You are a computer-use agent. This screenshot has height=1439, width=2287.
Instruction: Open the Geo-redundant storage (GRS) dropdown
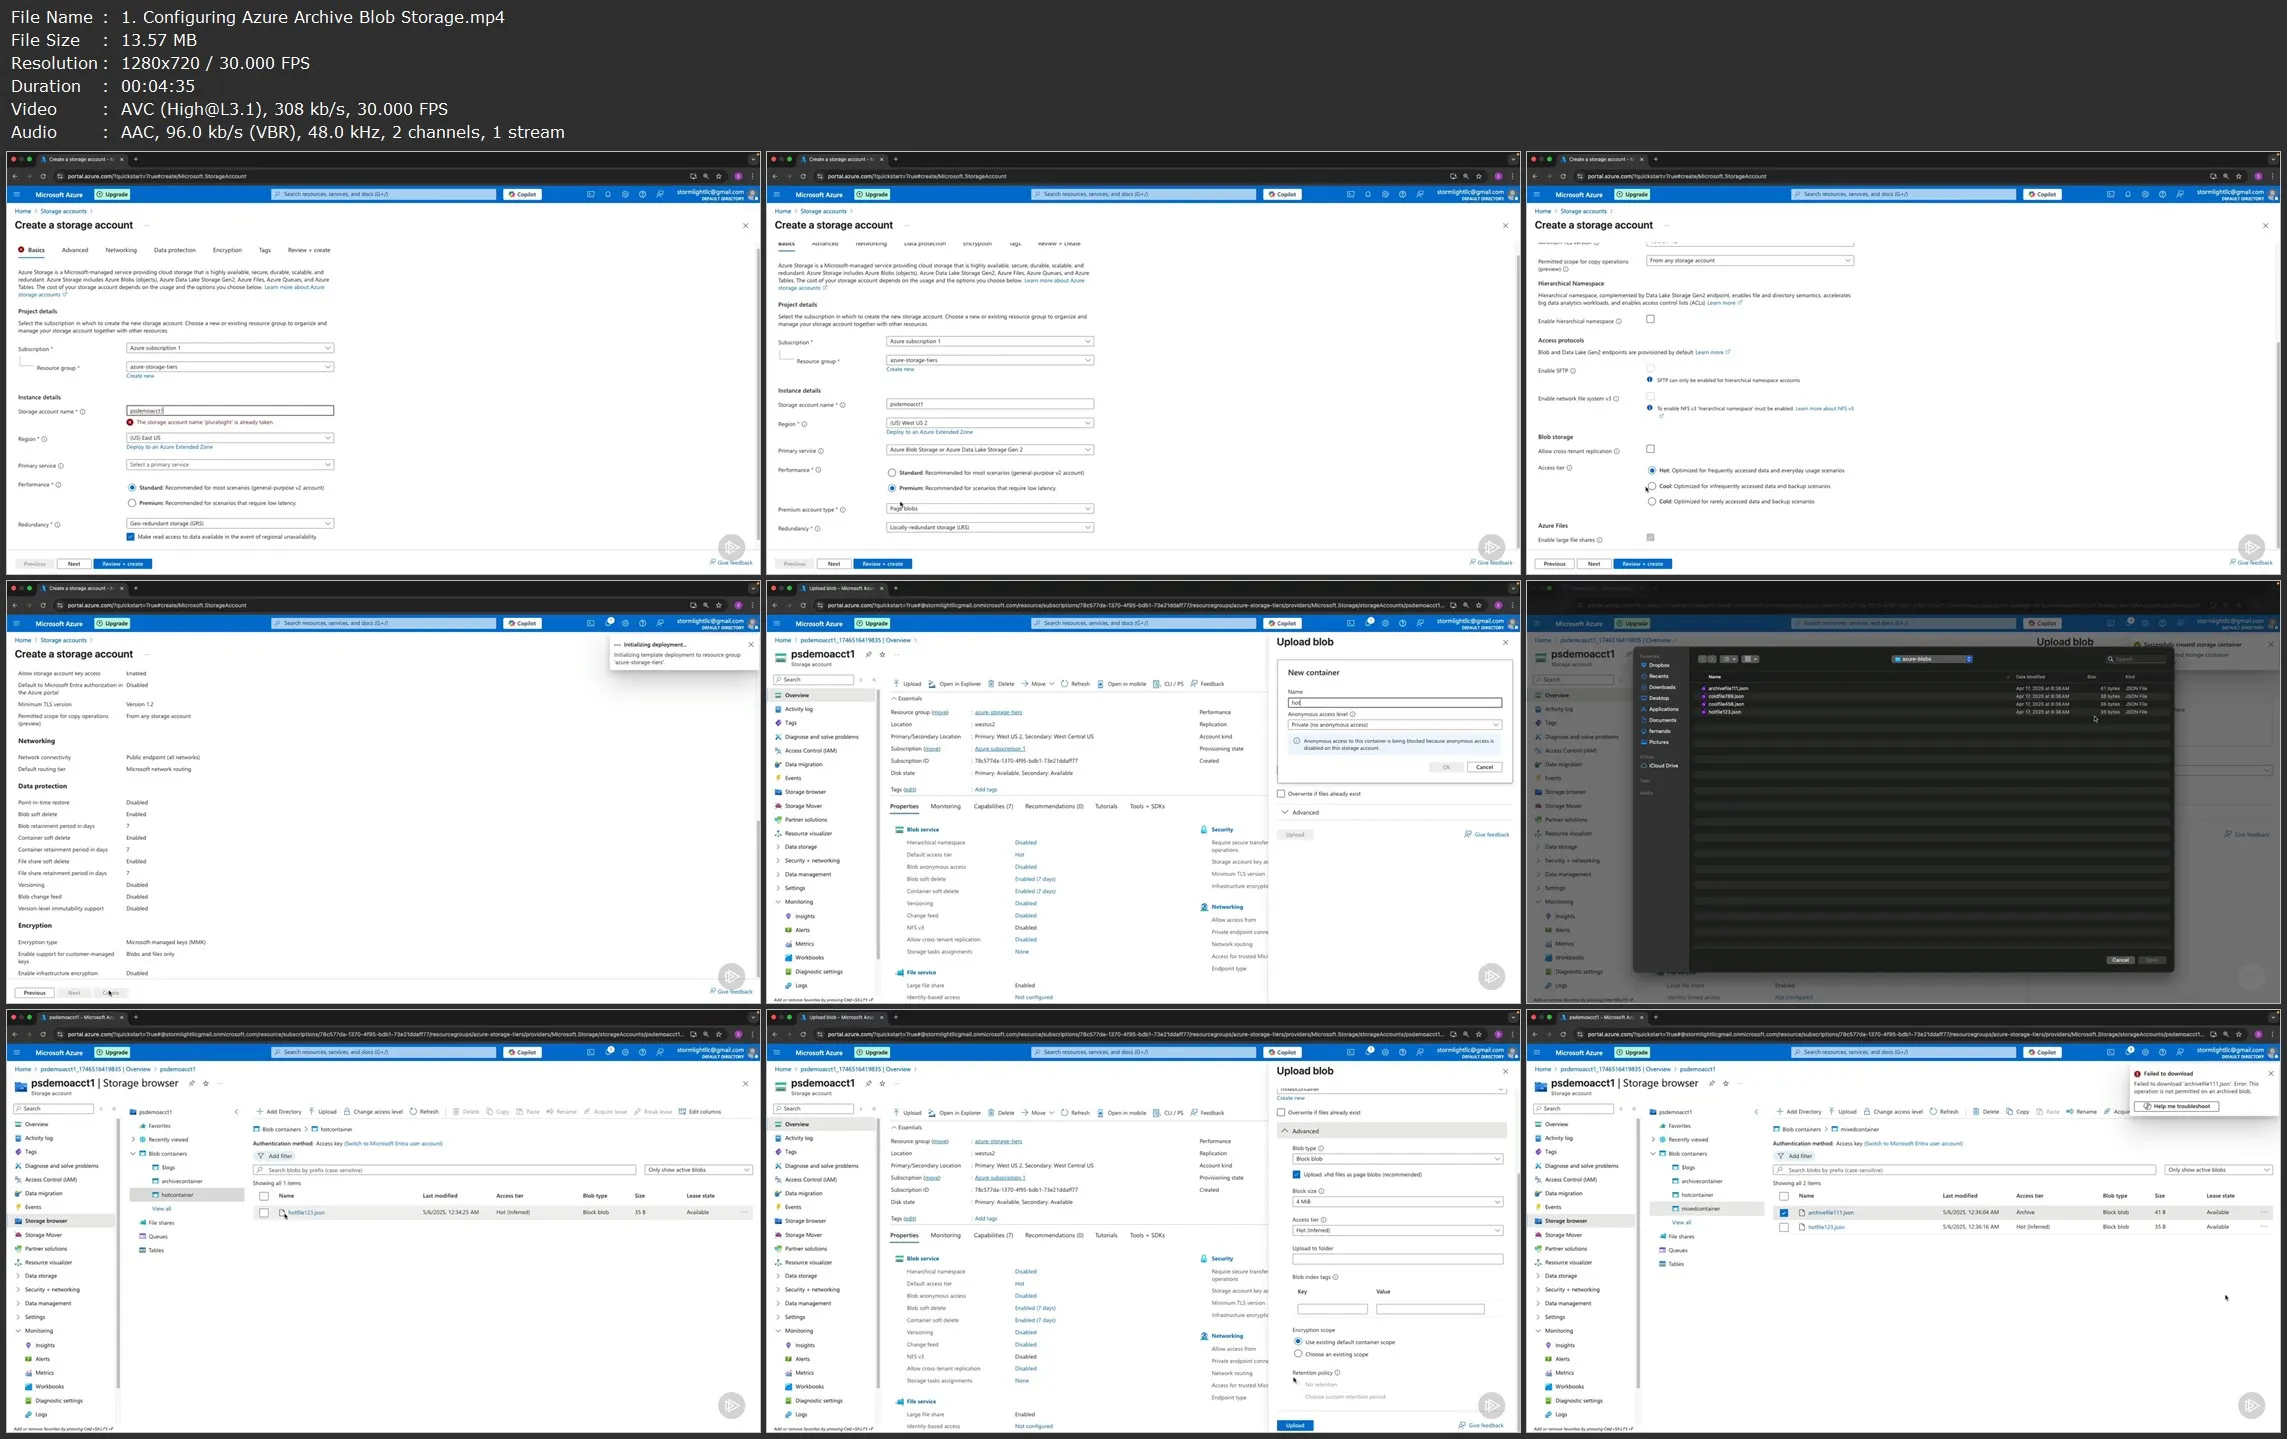click(x=230, y=524)
